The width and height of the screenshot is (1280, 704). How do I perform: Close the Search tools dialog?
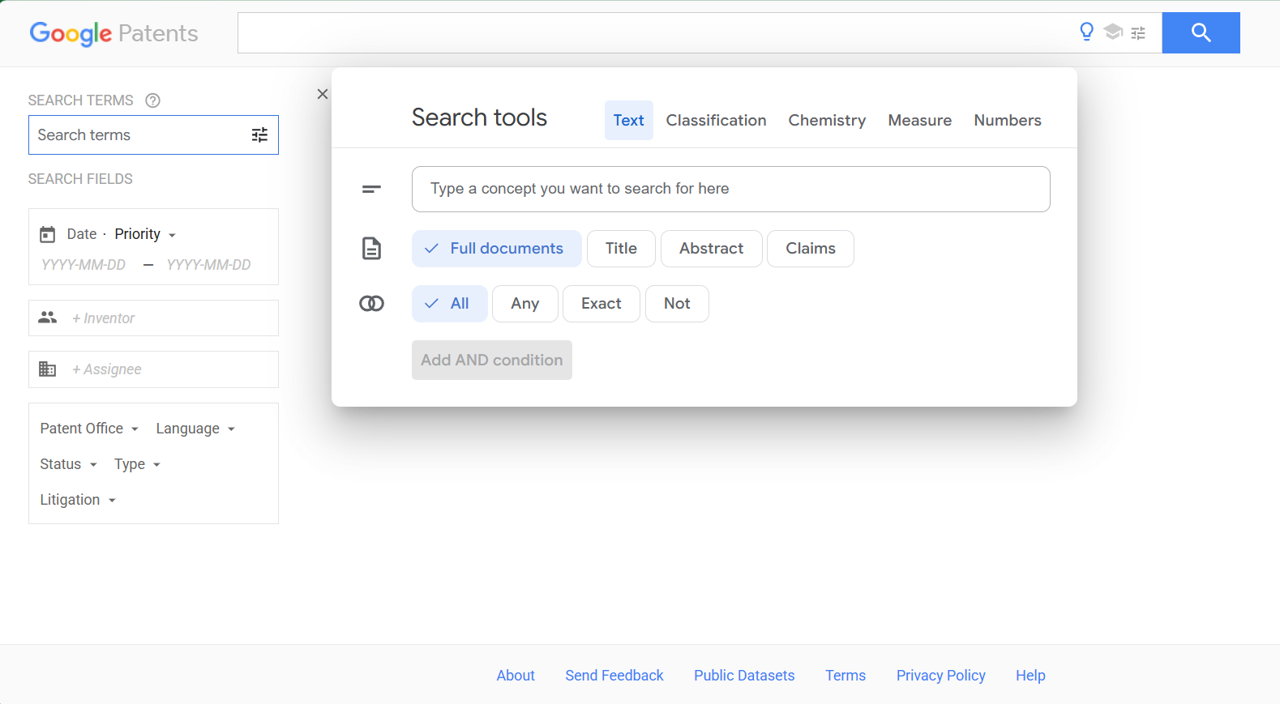click(322, 94)
